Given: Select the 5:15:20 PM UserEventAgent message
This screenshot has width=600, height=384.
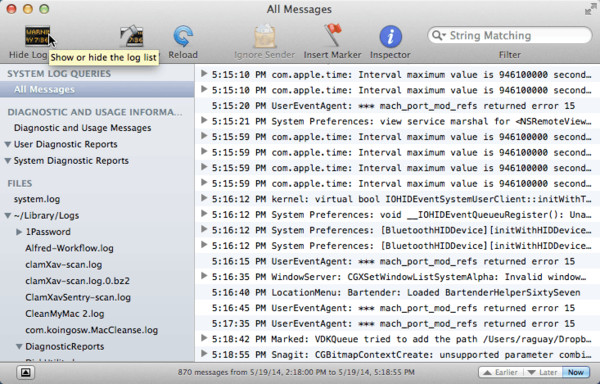Looking at the screenshot, I should 397,106.
